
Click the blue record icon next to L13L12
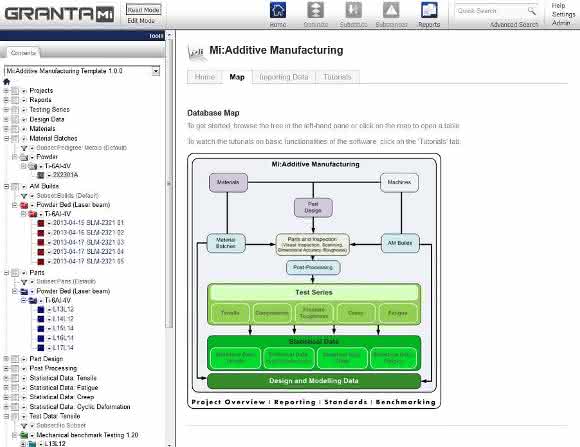click(41, 310)
